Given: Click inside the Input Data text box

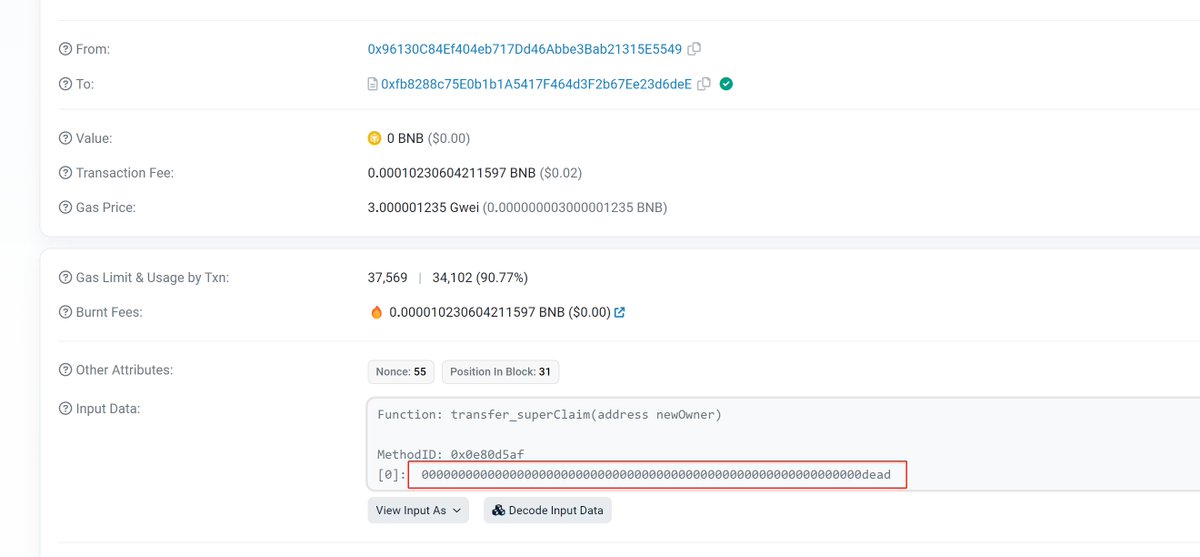Looking at the screenshot, I should [784, 443].
